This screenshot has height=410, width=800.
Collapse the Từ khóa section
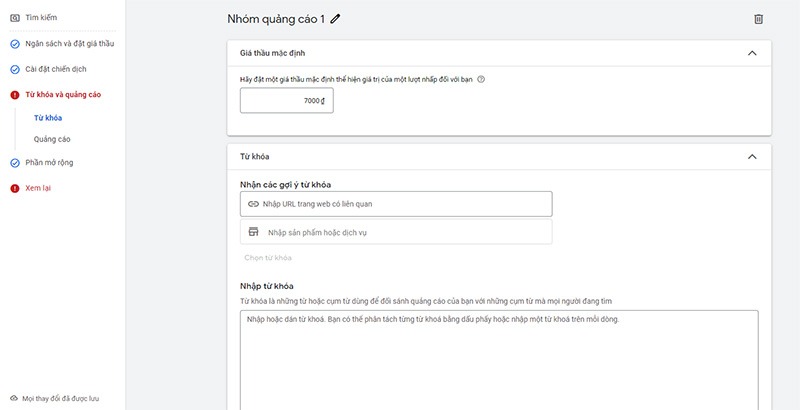[x=752, y=157]
